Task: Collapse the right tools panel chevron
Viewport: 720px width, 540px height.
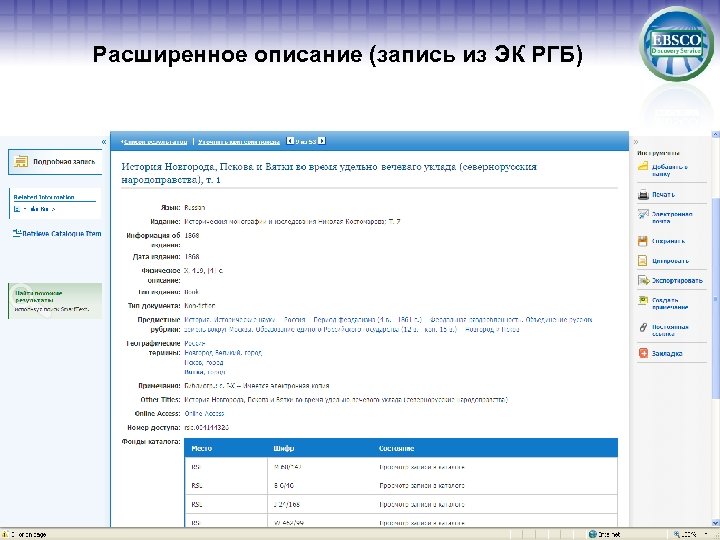Action: [x=636, y=142]
